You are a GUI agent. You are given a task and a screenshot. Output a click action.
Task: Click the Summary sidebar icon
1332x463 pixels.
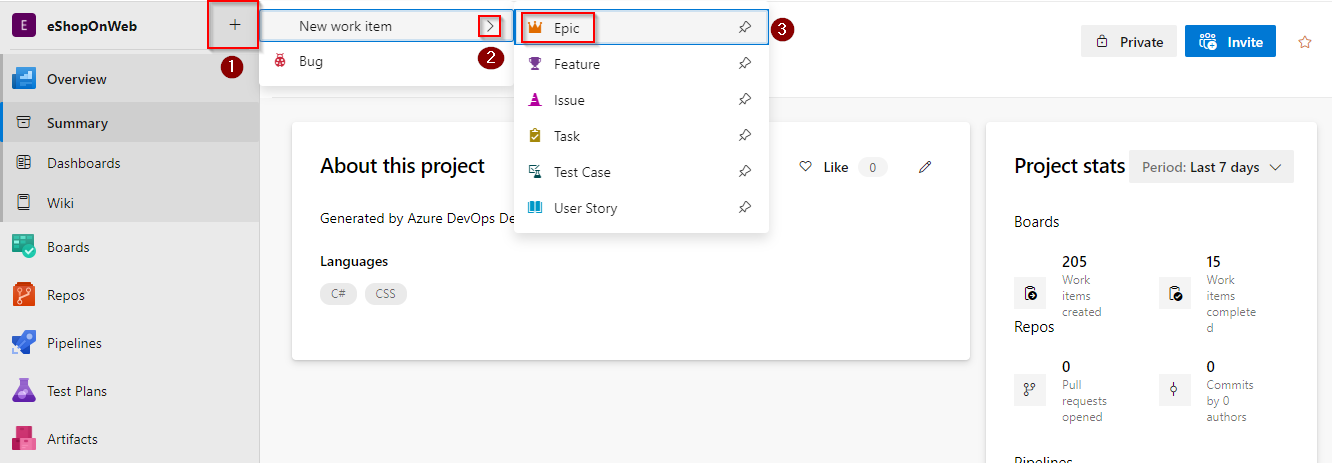23,123
